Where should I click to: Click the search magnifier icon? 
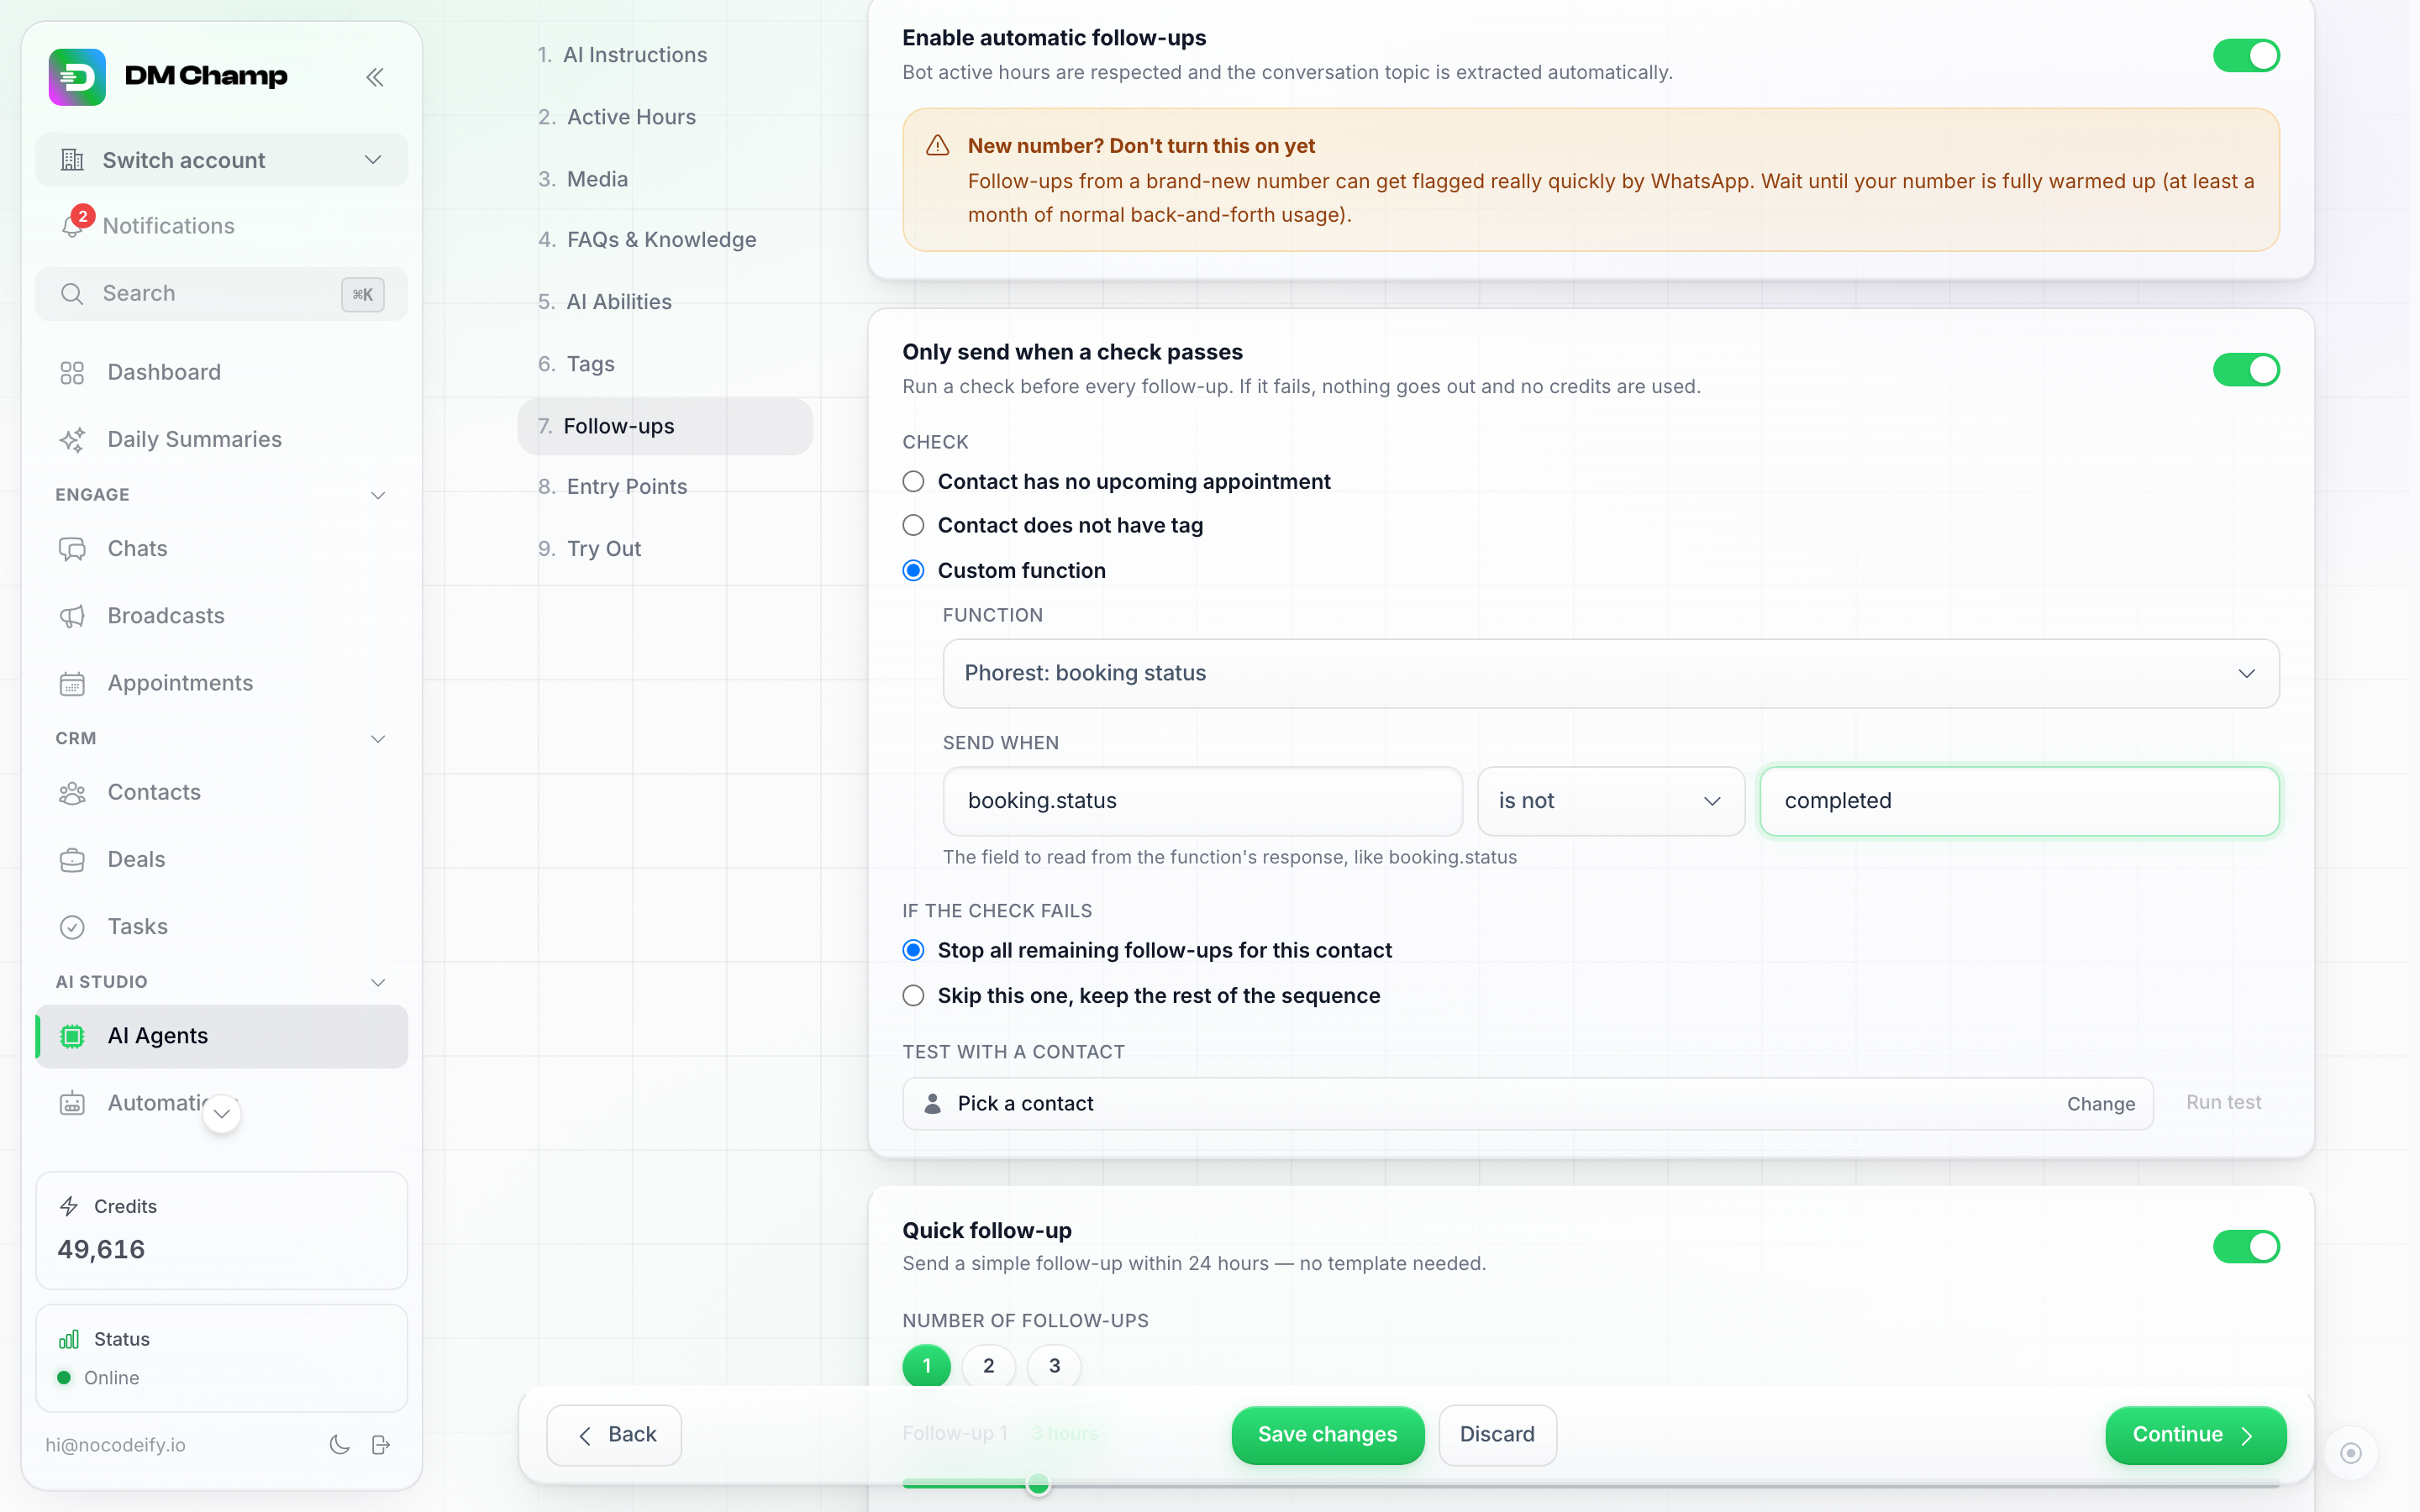[72, 293]
